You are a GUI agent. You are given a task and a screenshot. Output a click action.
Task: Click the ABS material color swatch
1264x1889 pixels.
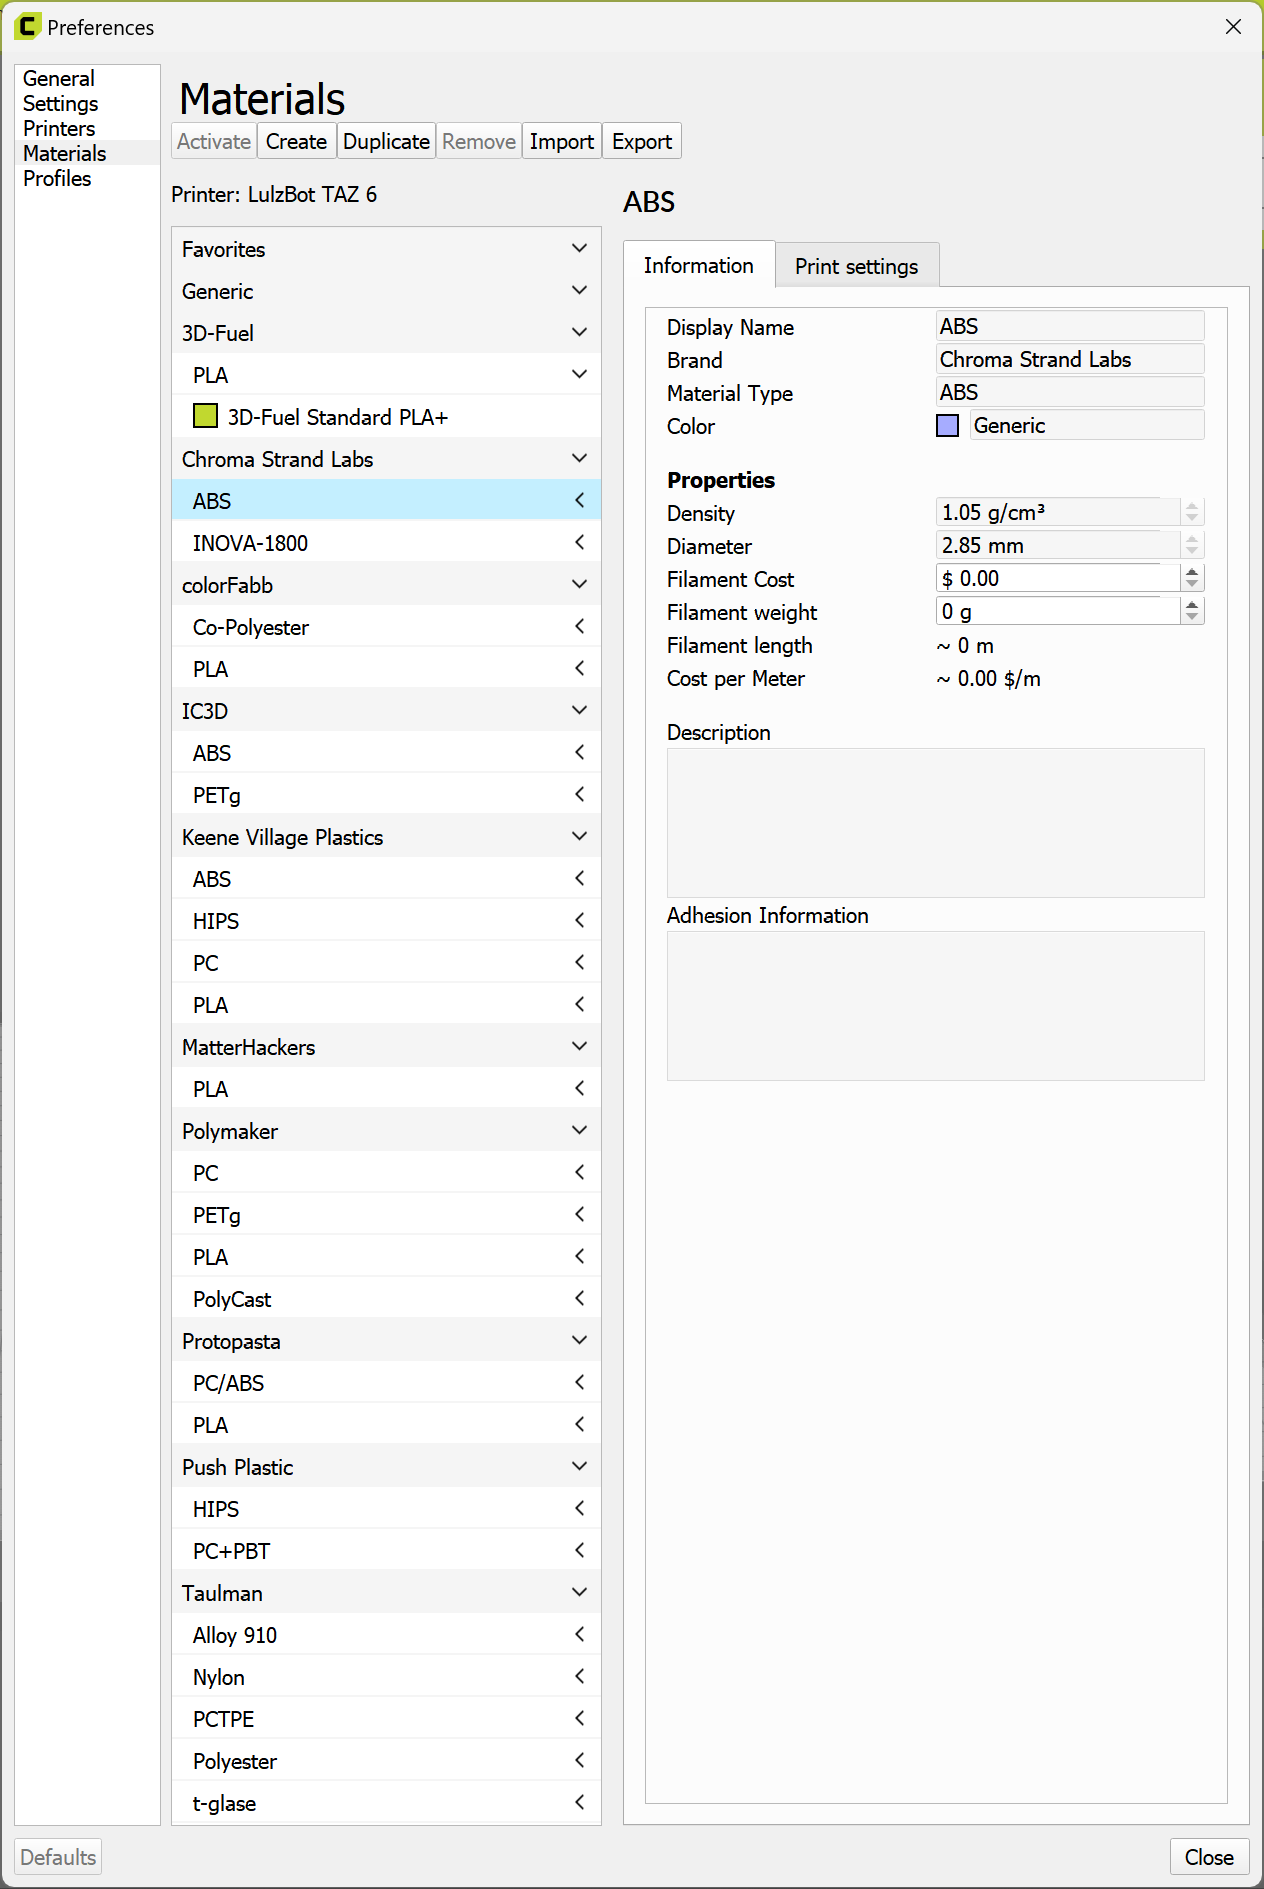(947, 426)
